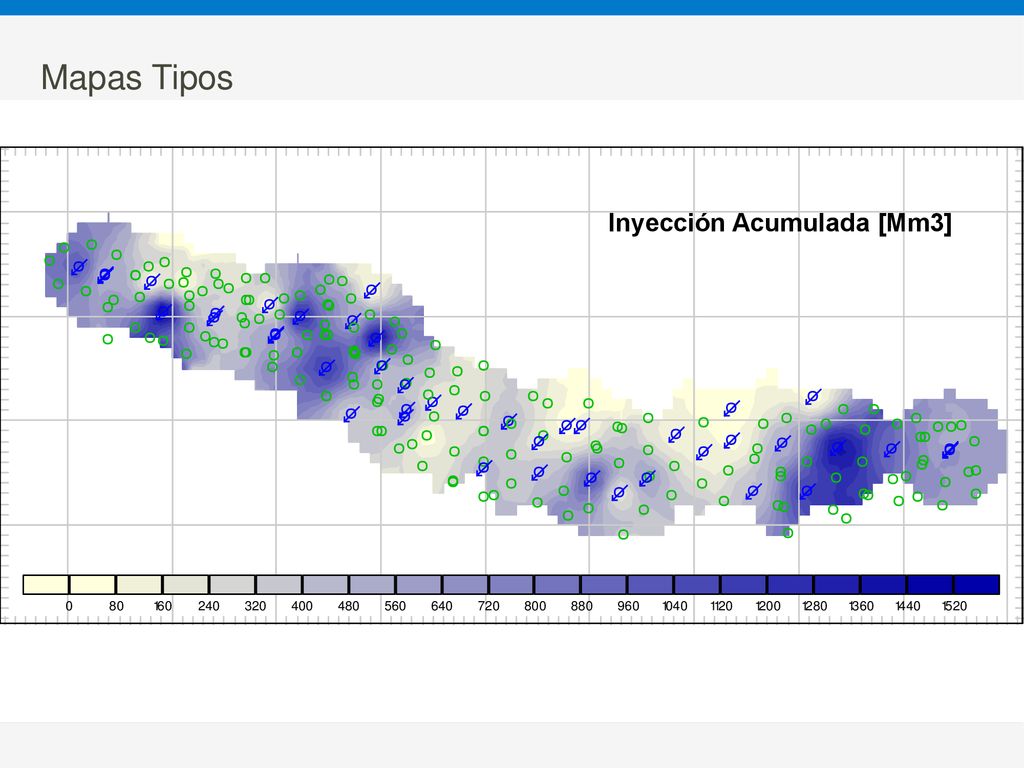Viewport: 1024px width, 768px height.
Task: Pick the legend swatch between 1200 and 1280
Action: click(790, 584)
